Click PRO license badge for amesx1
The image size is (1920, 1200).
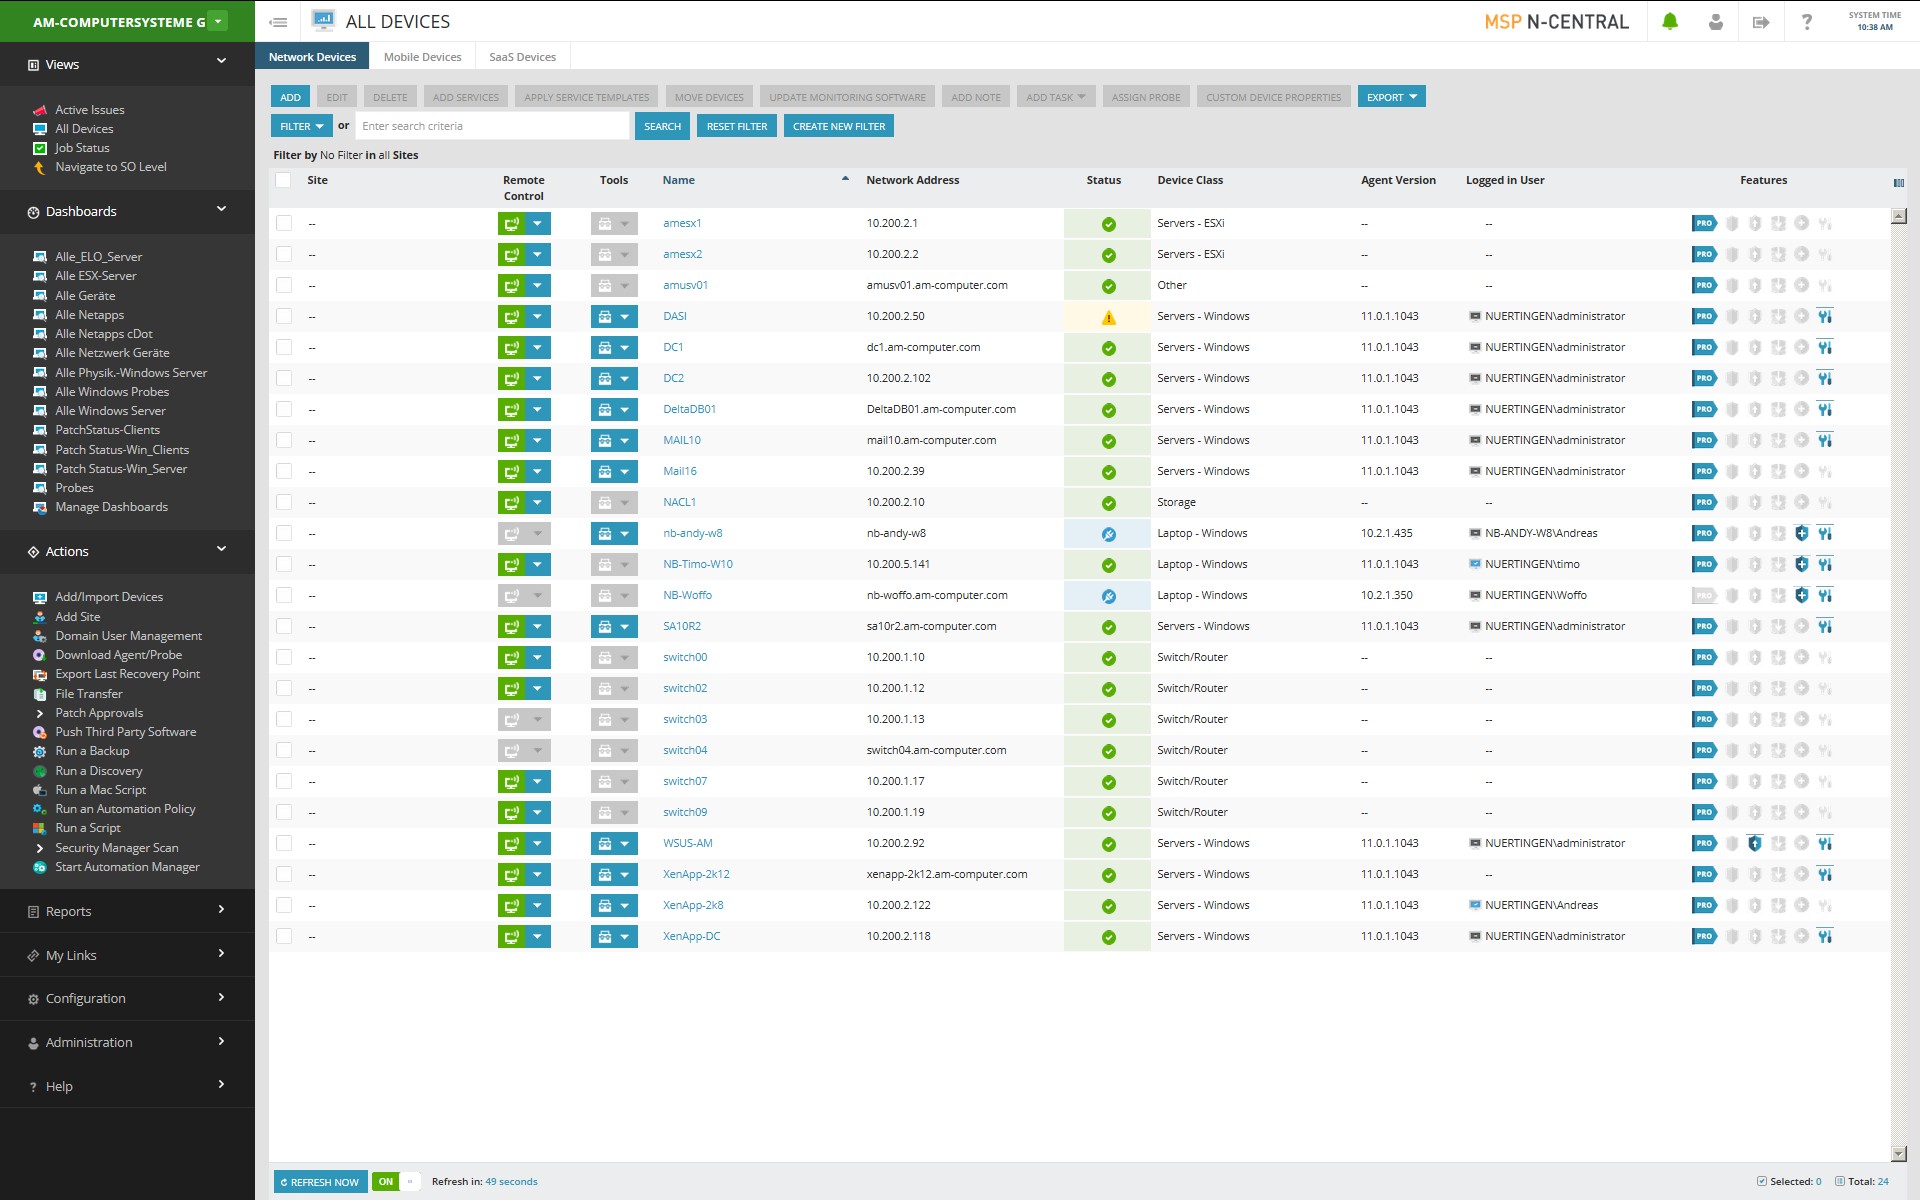(x=1704, y=224)
